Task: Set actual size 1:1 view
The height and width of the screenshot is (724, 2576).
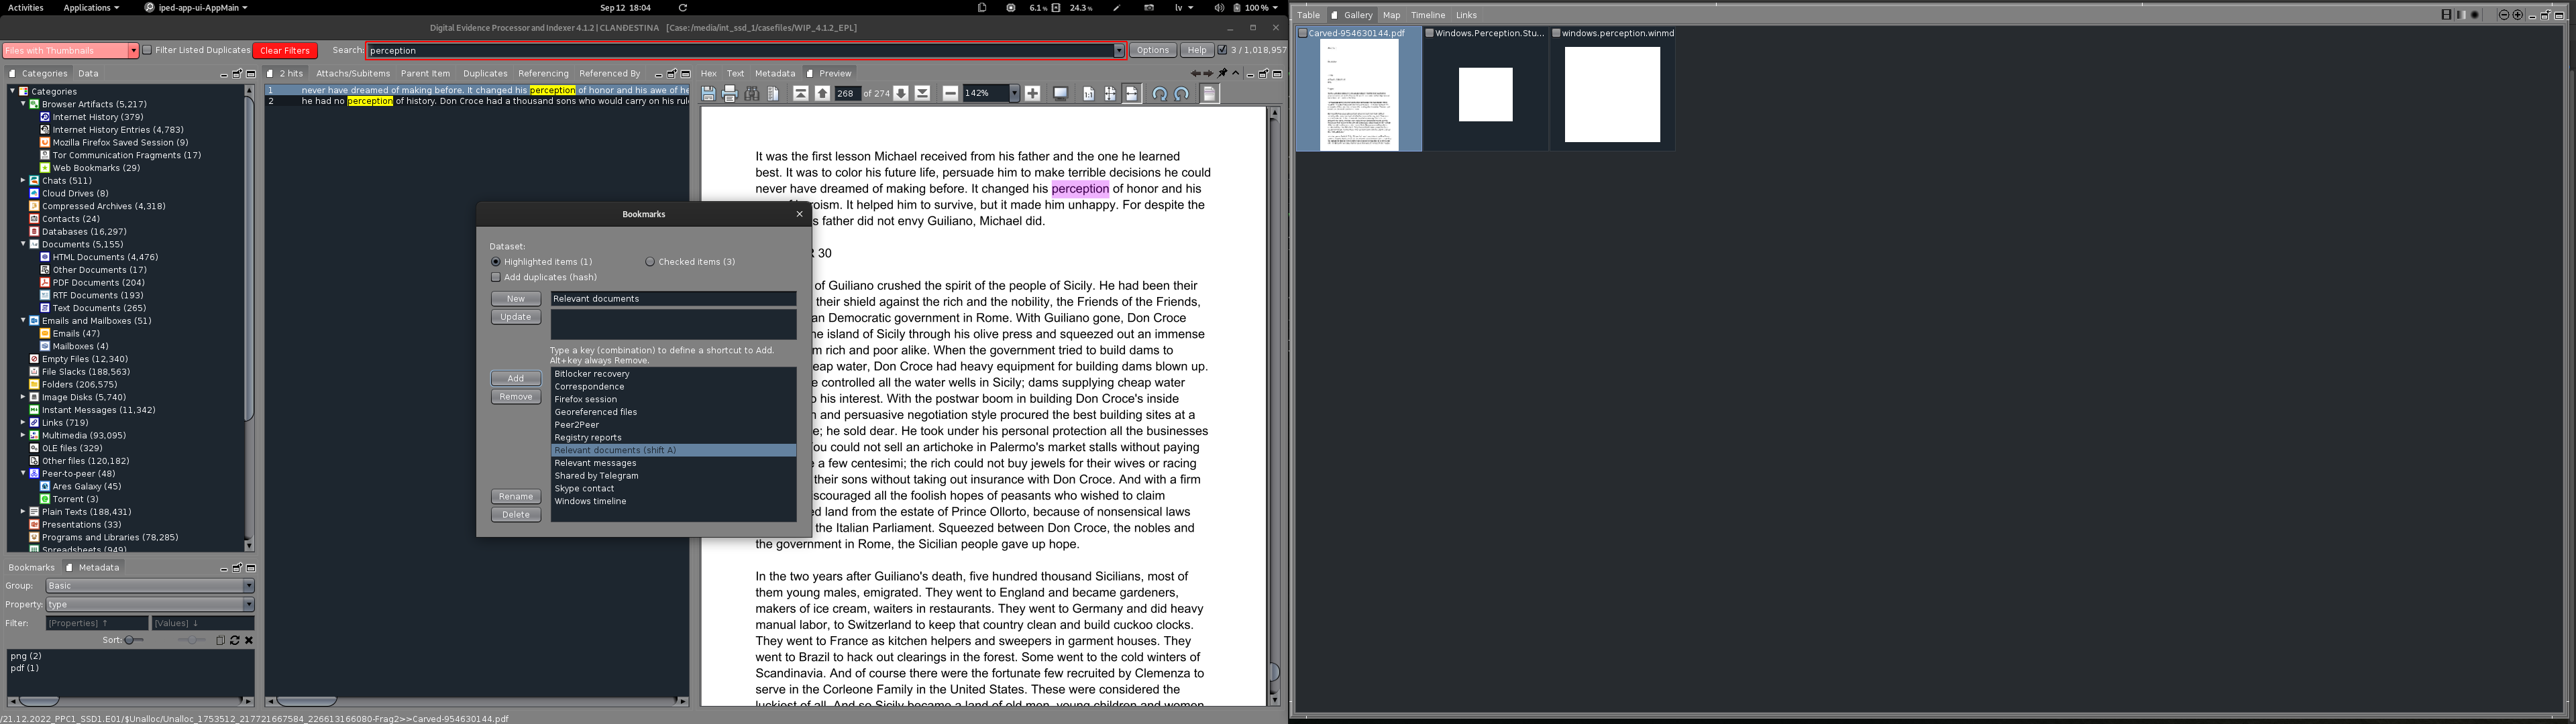Action: click(x=1088, y=94)
